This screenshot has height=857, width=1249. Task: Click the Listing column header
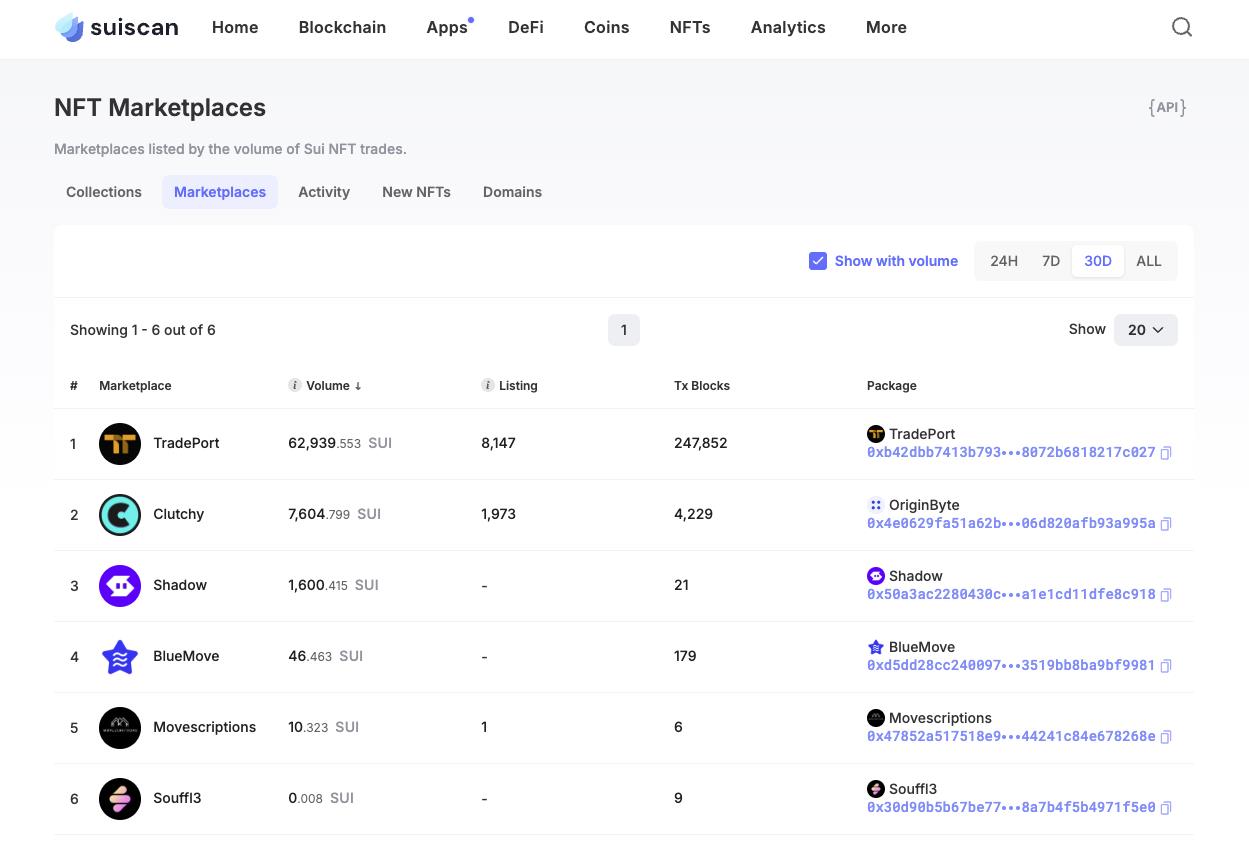click(x=518, y=386)
